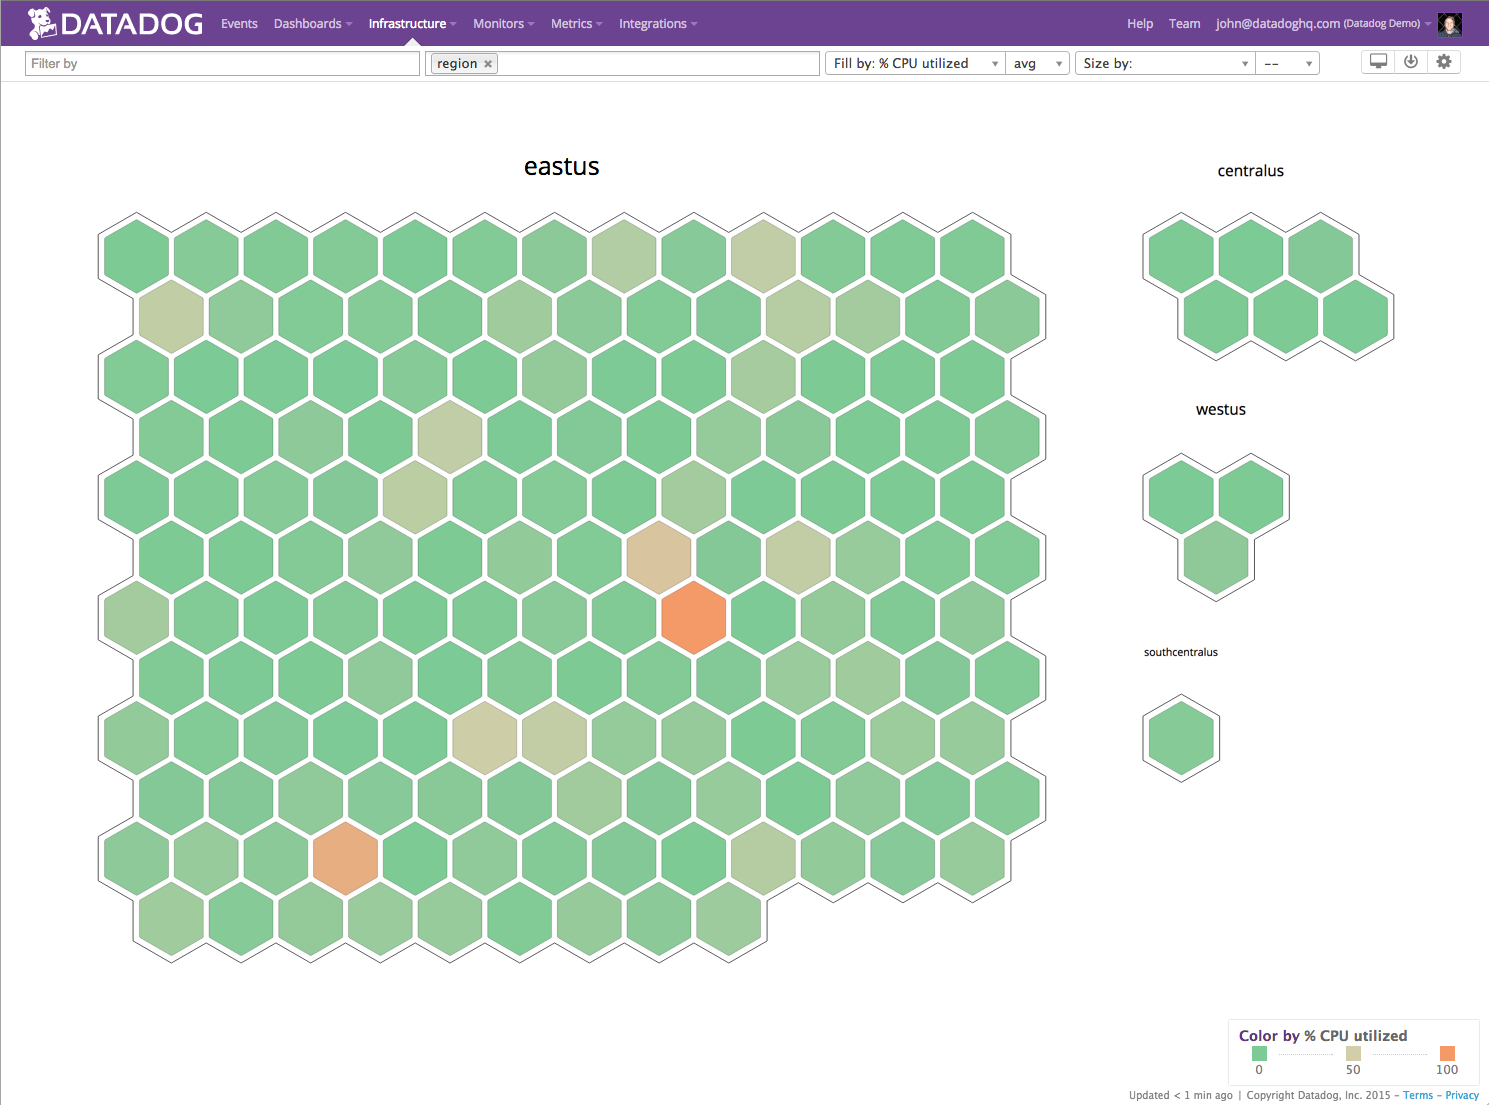Open the avg aggregation dropdown
The image size is (1489, 1105).
tap(1037, 64)
